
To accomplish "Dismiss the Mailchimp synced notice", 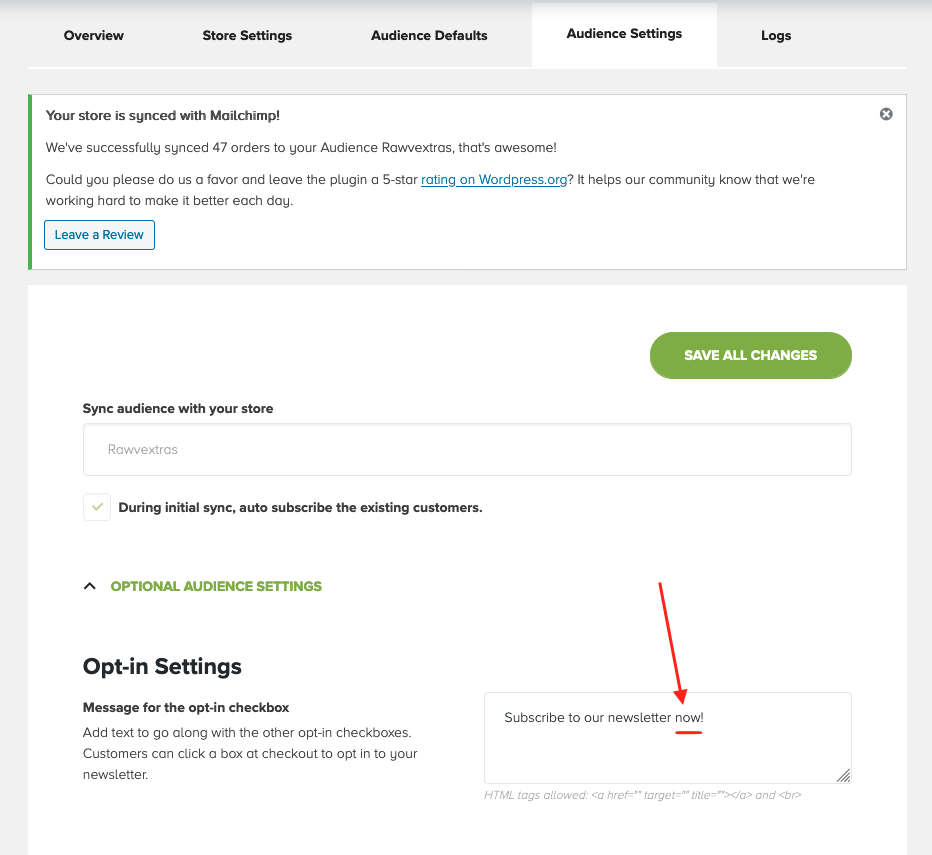I will click(x=886, y=115).
